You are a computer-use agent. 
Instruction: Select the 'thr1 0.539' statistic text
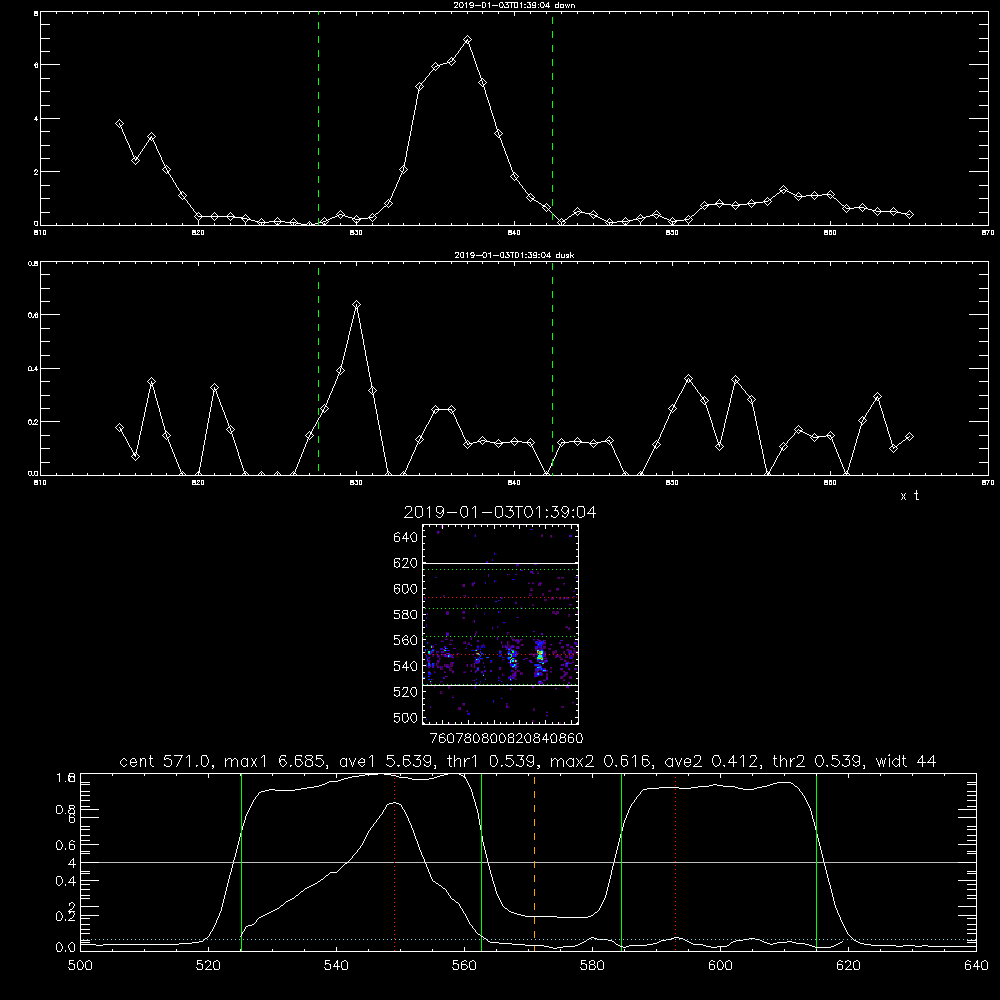(x=494, y=761)
